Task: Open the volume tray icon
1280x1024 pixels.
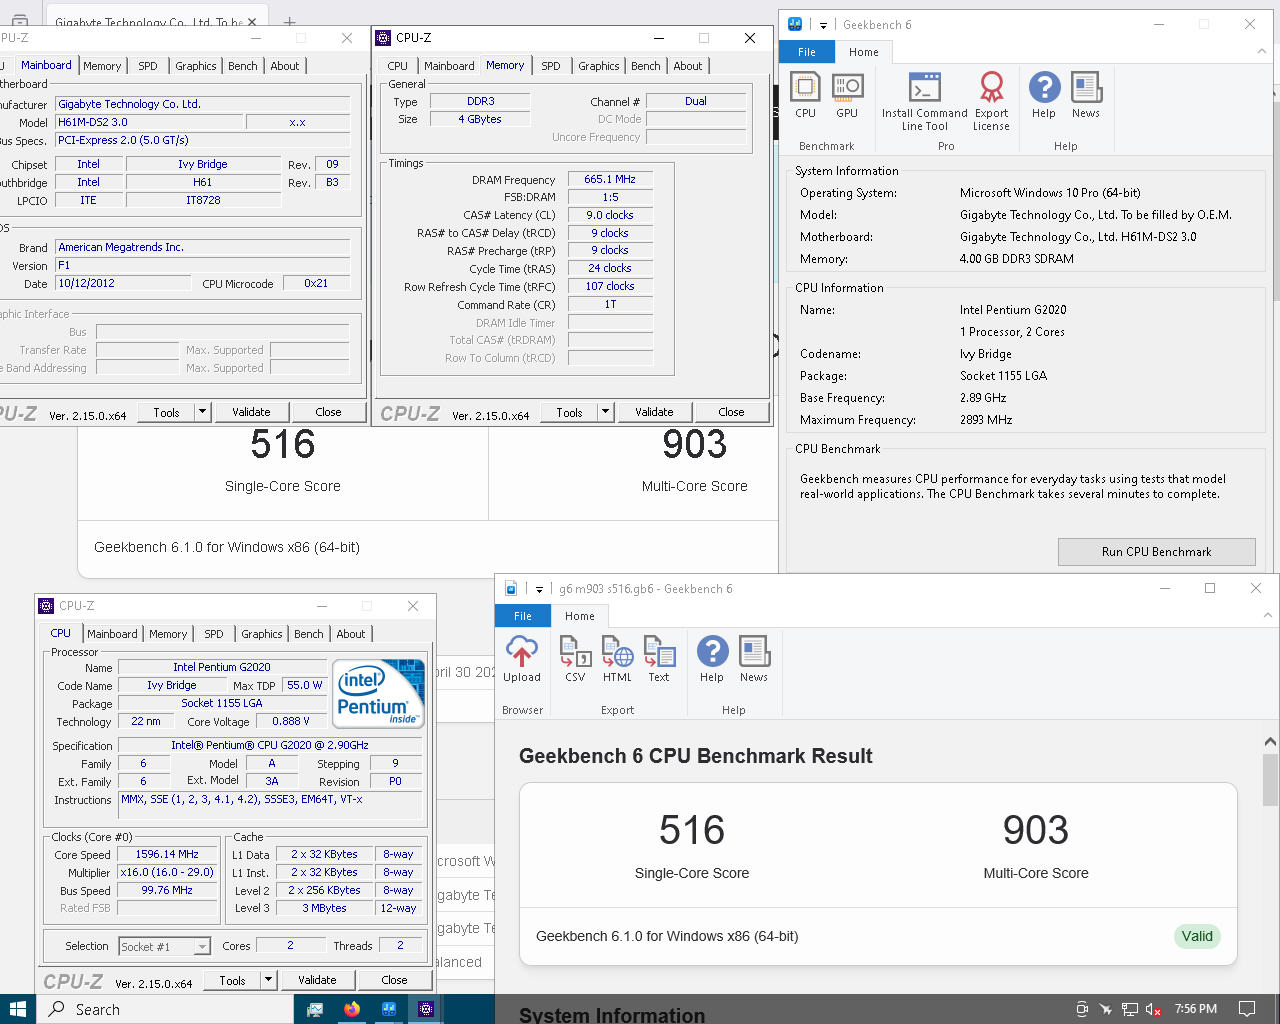Action: [1153, 1009]
